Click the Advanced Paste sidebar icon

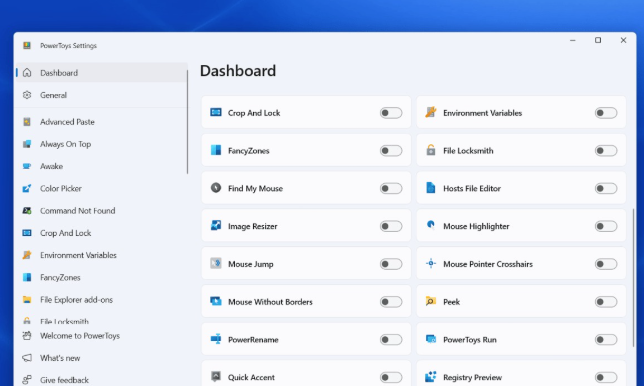27,122
